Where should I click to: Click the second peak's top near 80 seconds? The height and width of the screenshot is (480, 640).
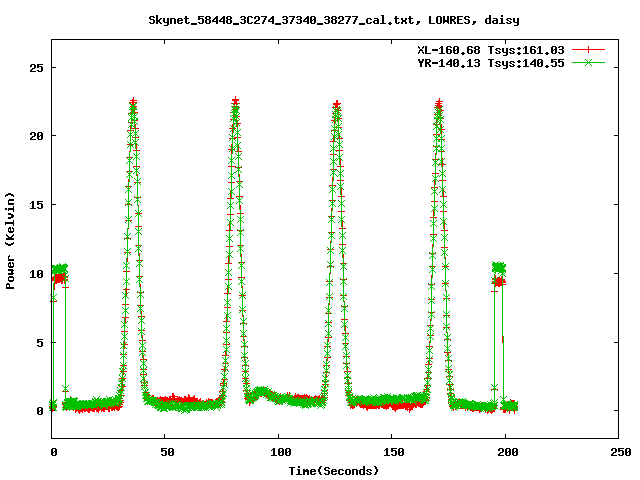click(x=235, y=102)
